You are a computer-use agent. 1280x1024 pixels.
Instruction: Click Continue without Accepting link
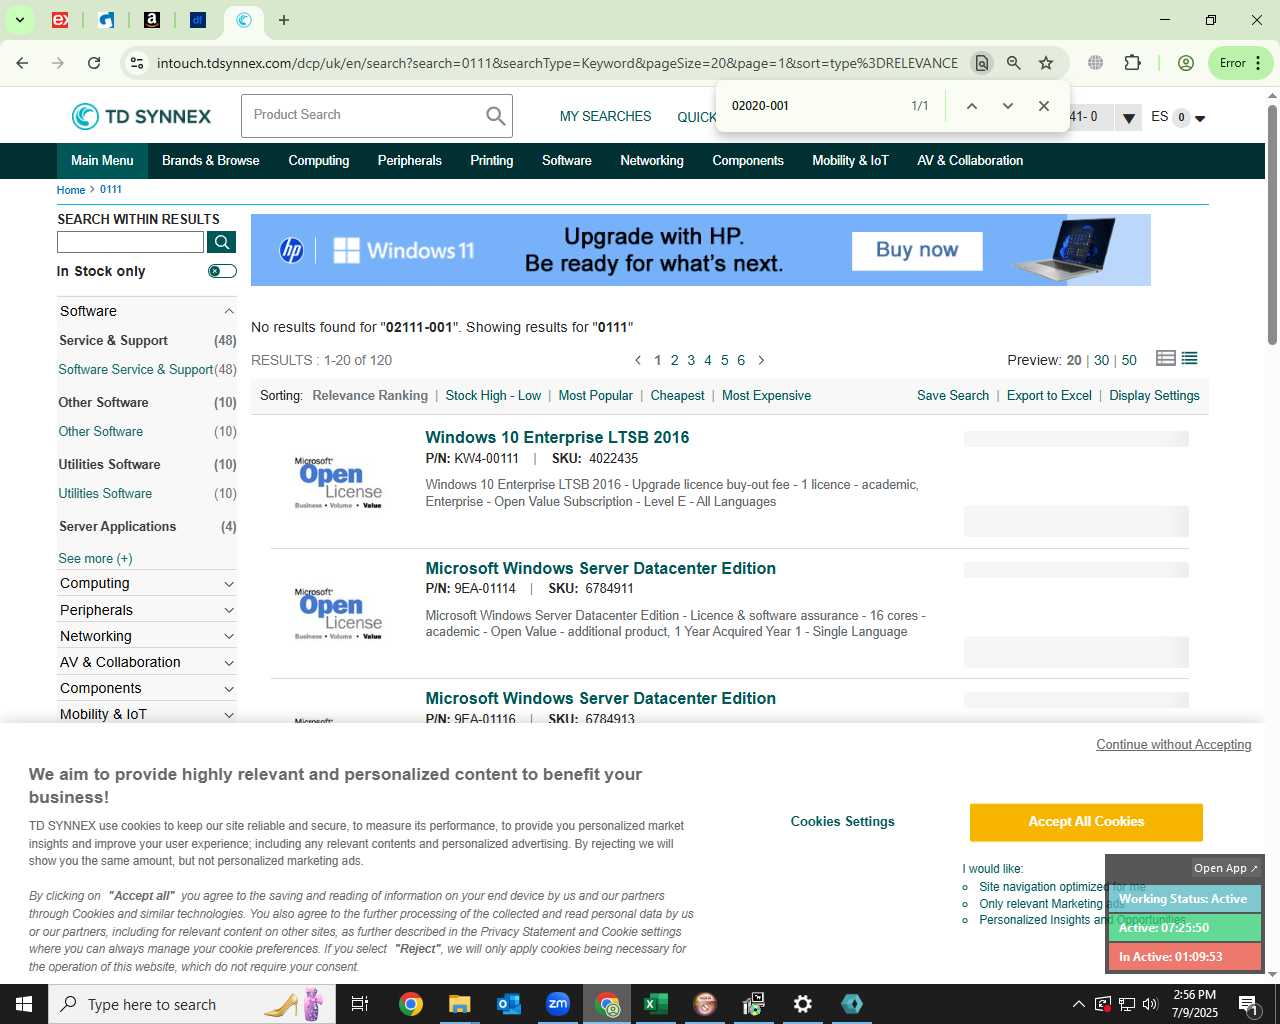coord(1174,745)
